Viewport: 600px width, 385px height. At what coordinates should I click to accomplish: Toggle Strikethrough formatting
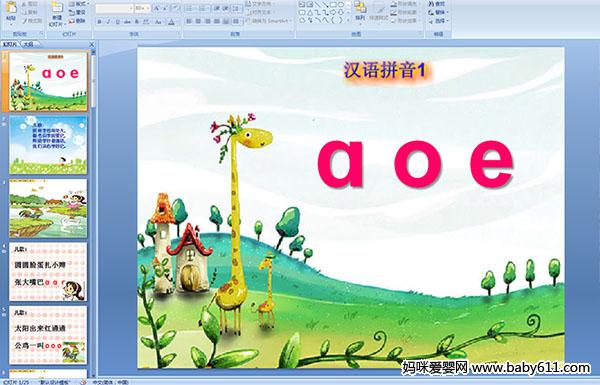click(x=127, y=22)
